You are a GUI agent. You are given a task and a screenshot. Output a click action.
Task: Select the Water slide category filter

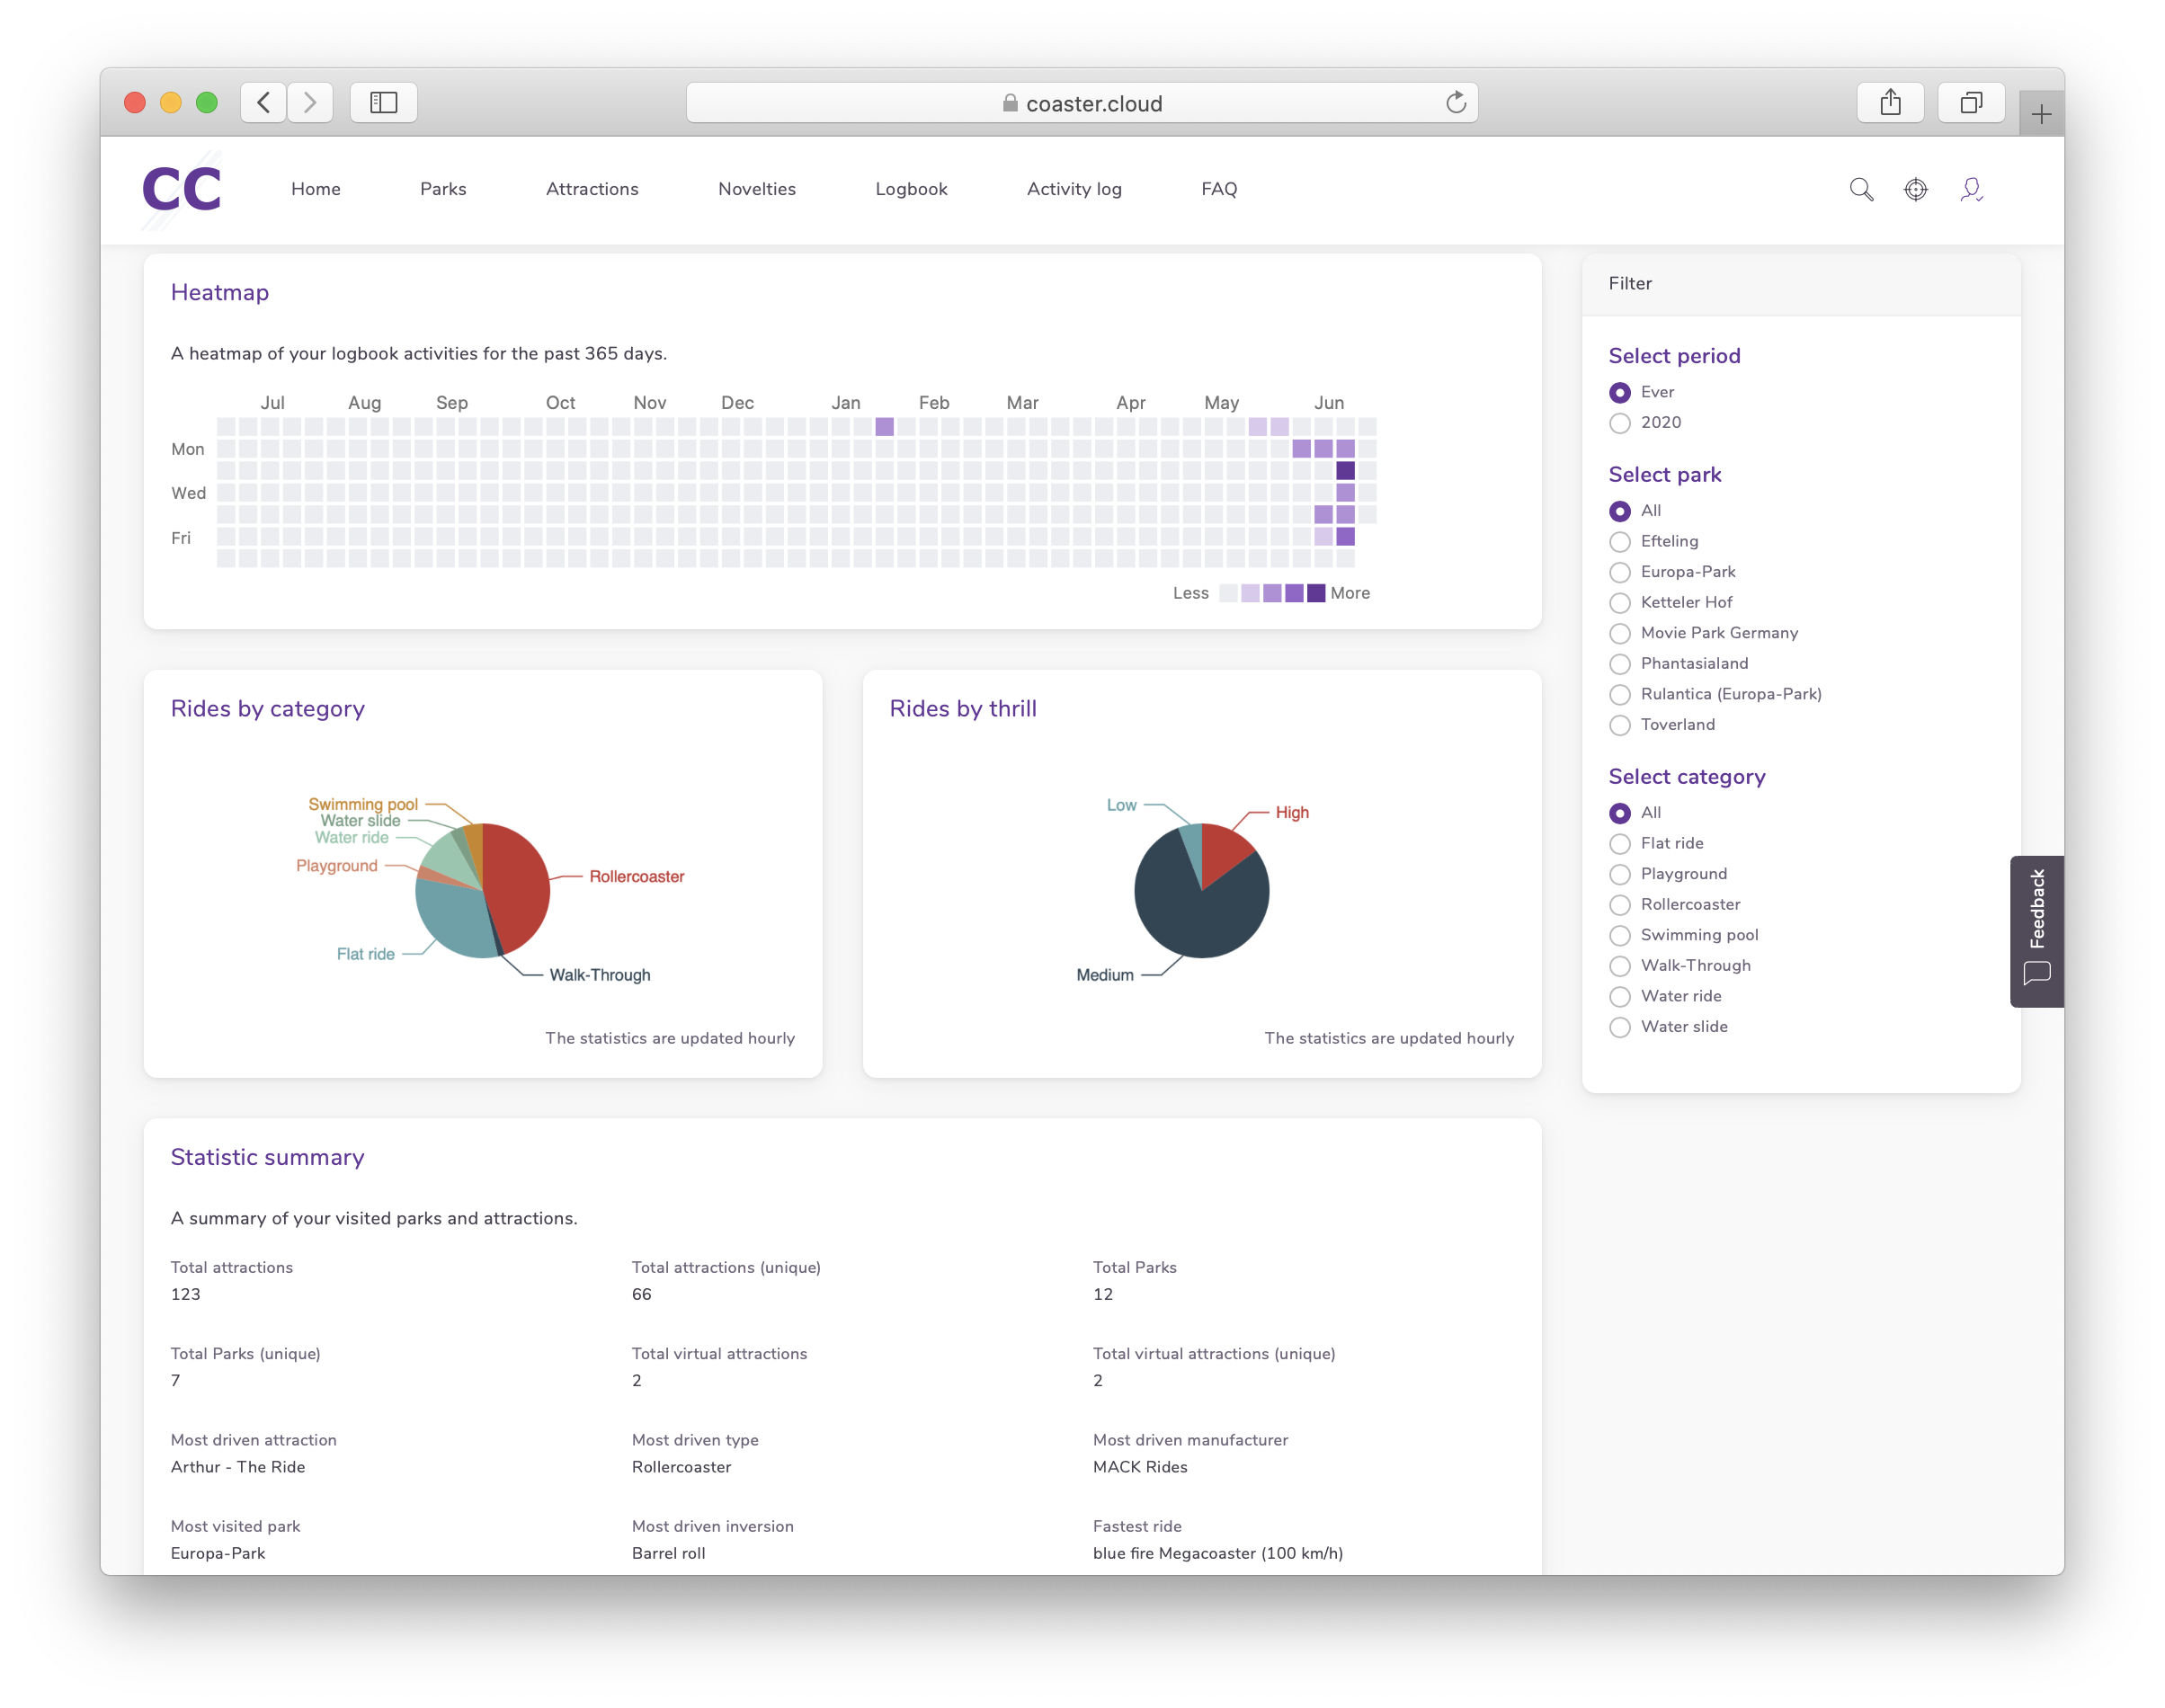tap(1619, 1027)
